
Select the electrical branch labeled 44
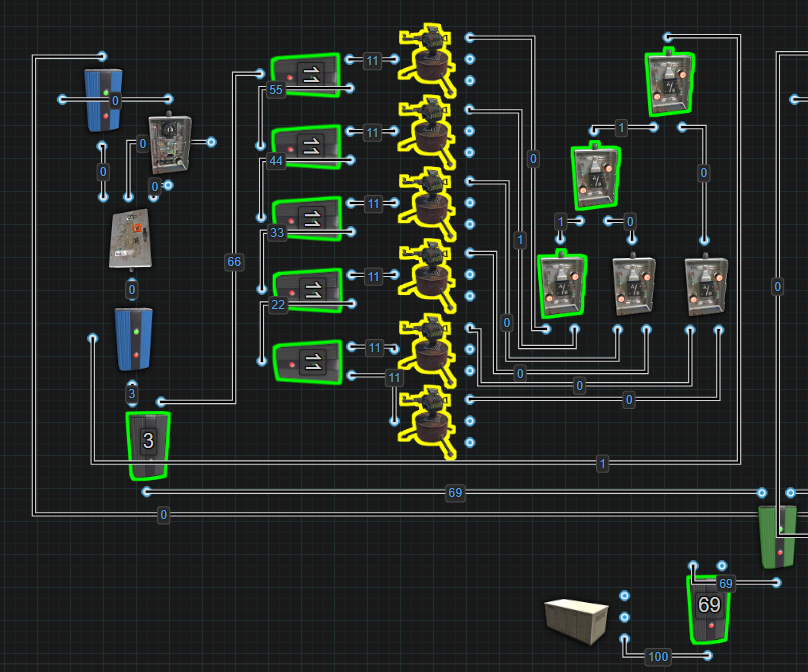click(306, 147)
